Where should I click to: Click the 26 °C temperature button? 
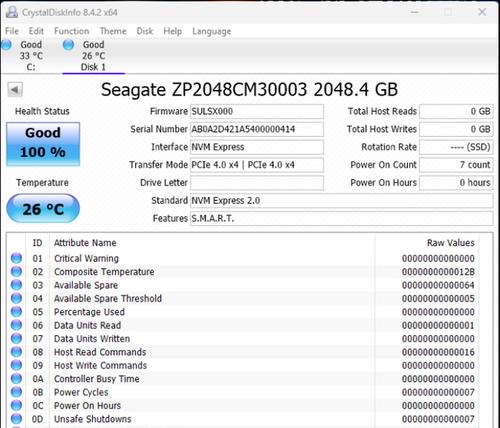click(43, 209)
